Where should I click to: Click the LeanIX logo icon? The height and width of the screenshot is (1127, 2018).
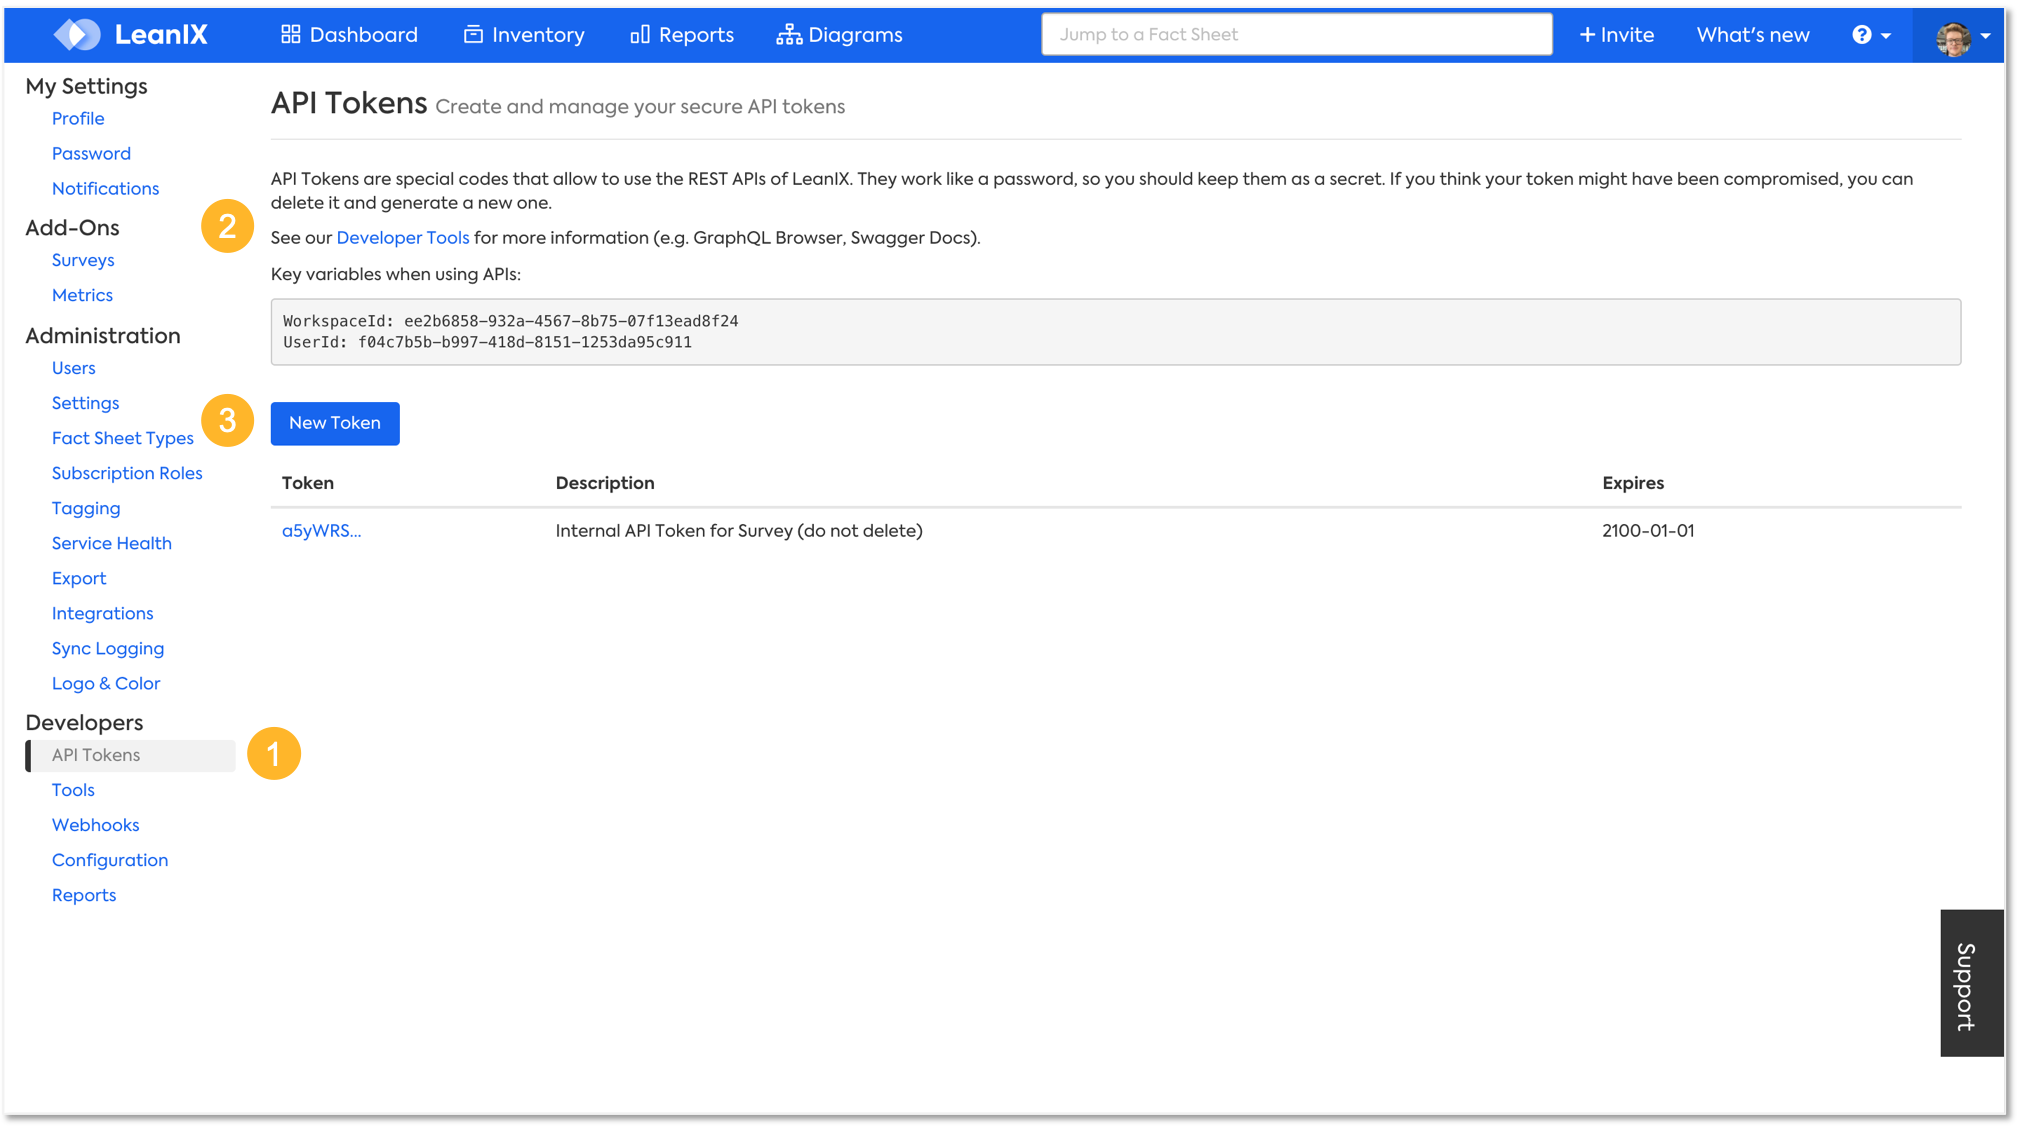pyautogui.click(x=77, y=34)
